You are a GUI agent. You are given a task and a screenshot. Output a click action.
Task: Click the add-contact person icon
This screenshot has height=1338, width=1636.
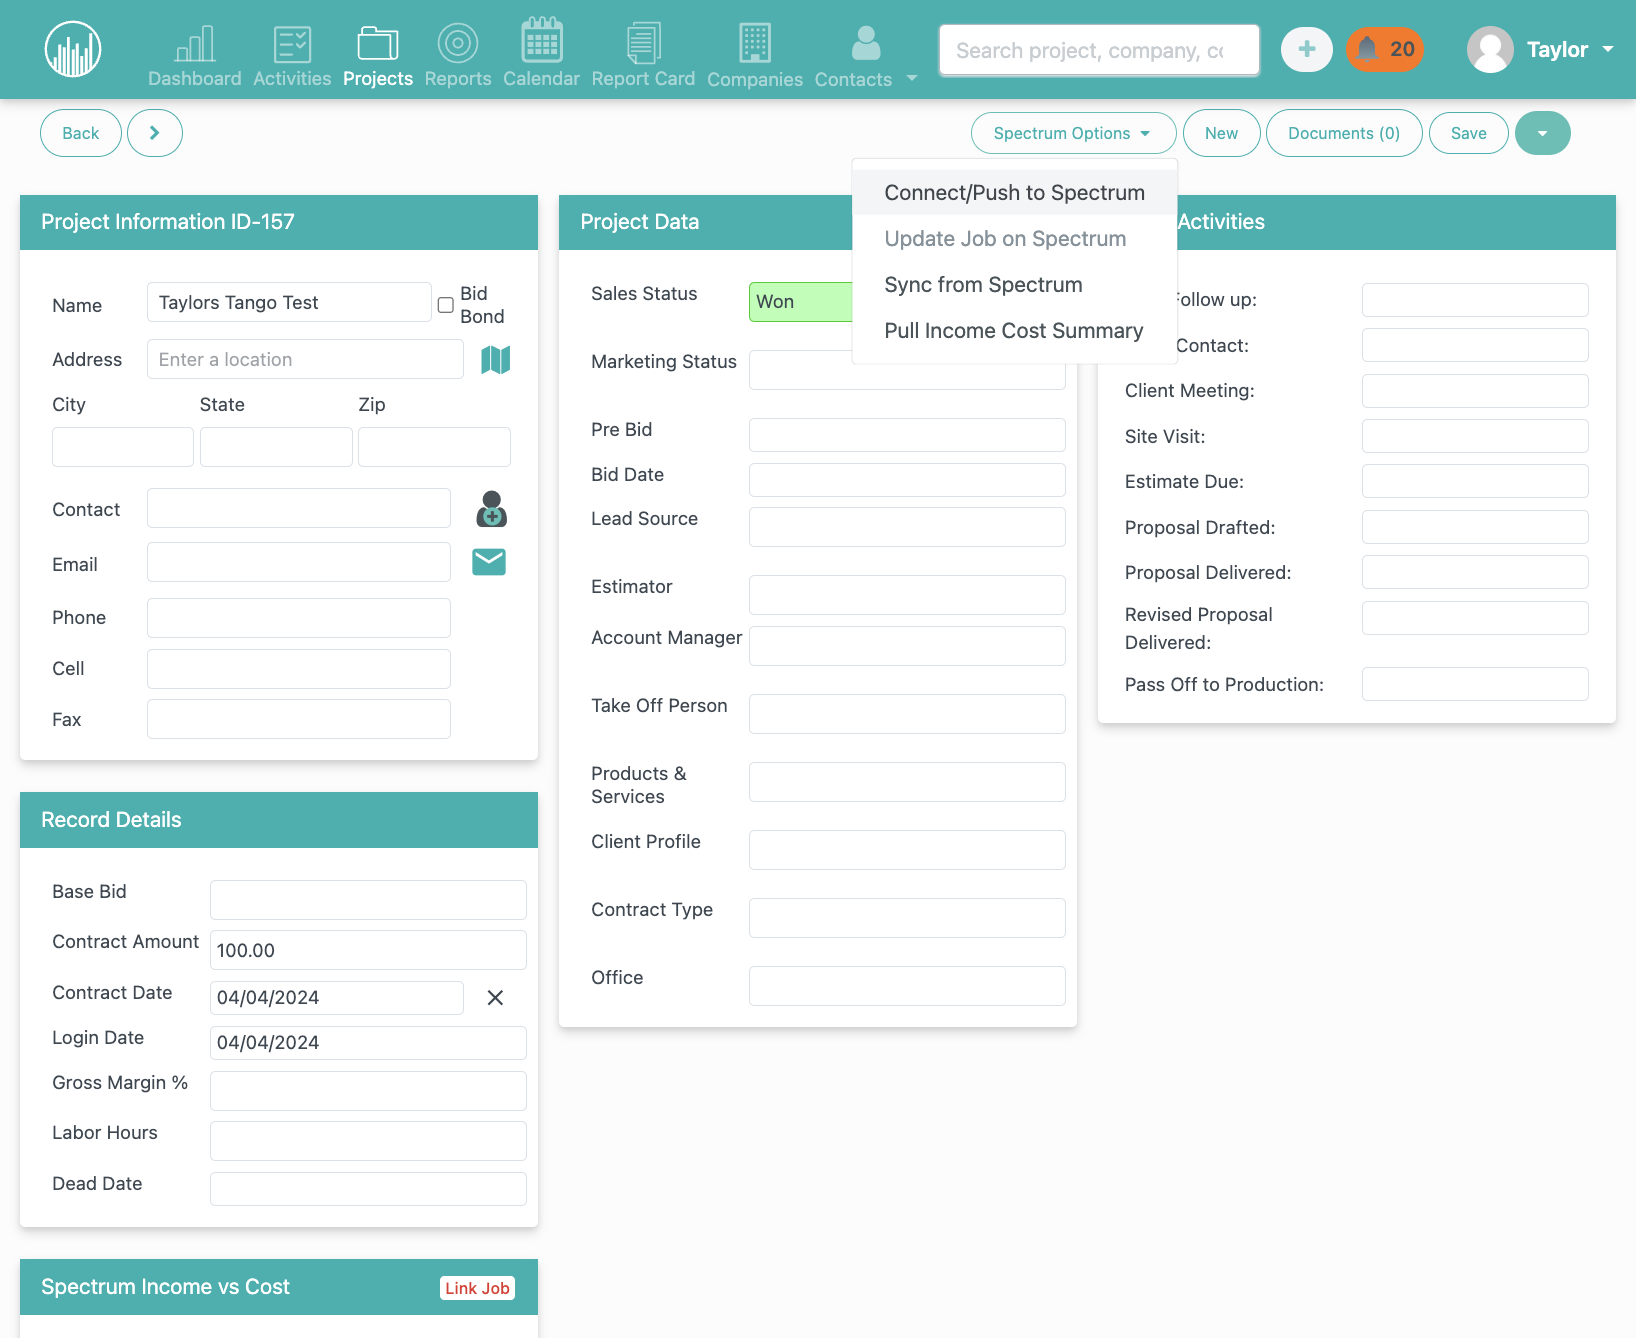(x=491, y=509)
